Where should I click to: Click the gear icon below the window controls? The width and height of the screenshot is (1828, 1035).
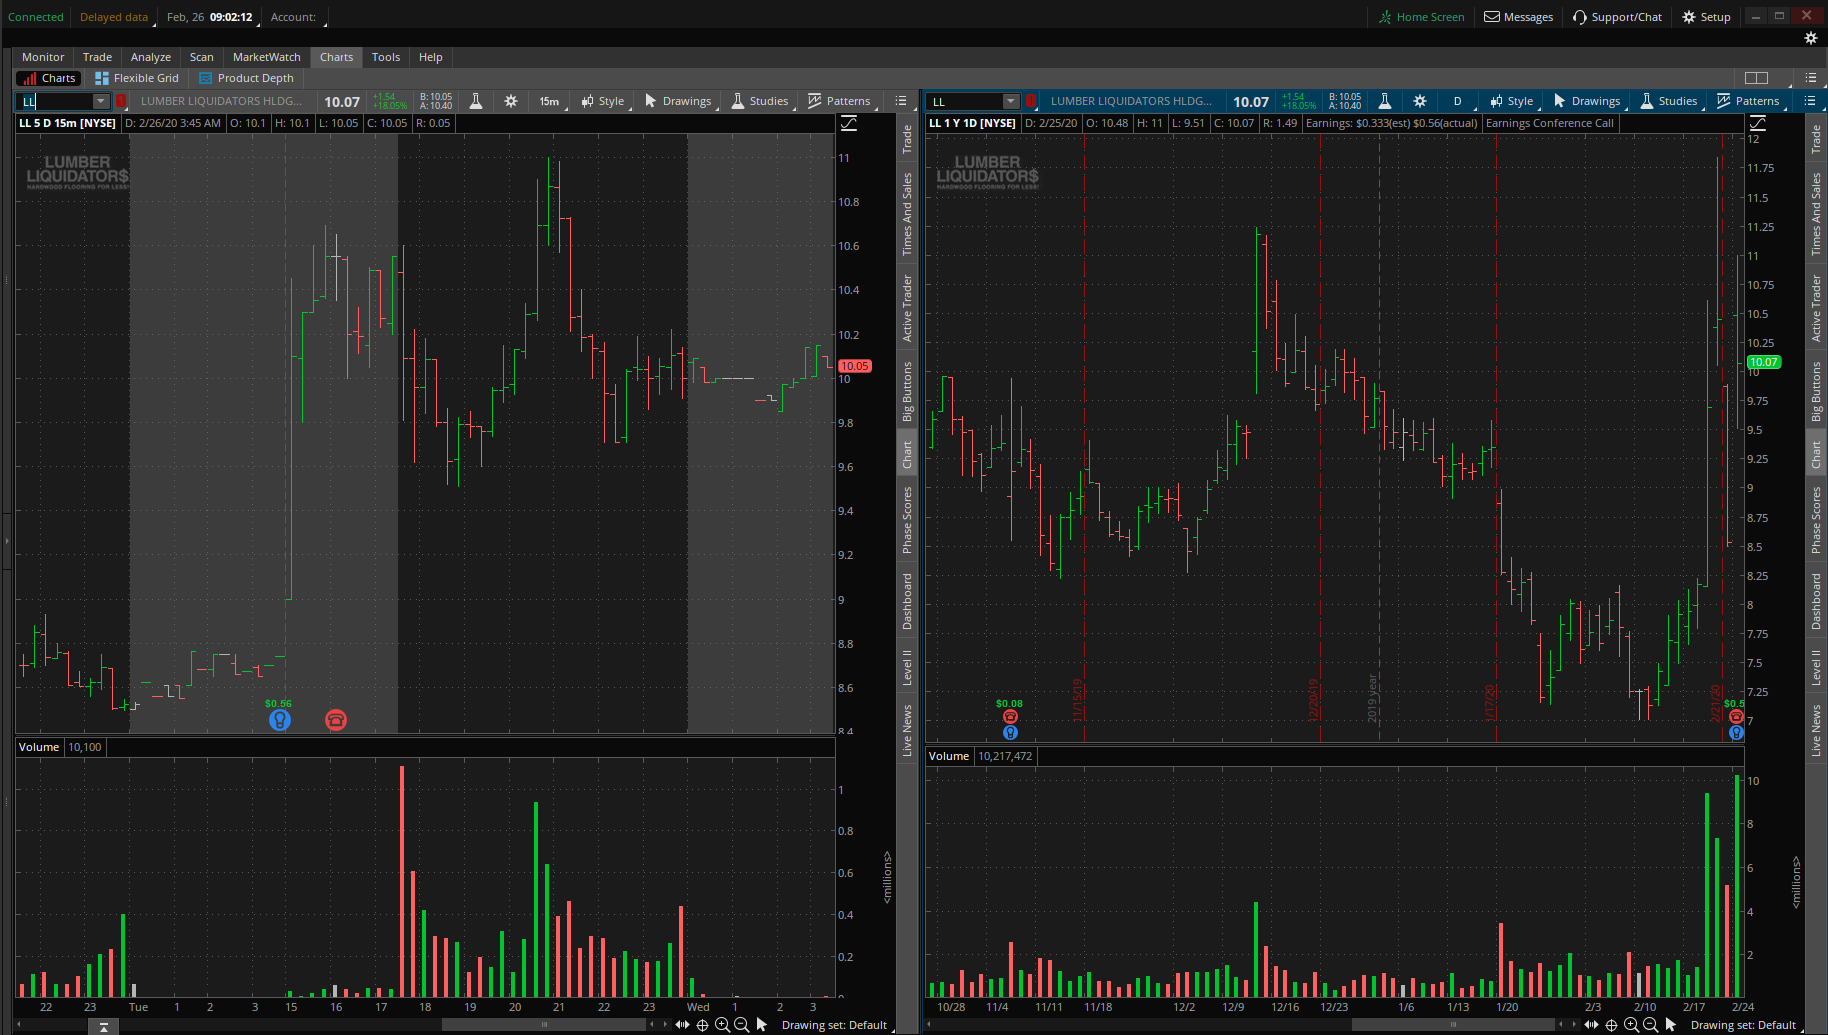[1810, 38]
